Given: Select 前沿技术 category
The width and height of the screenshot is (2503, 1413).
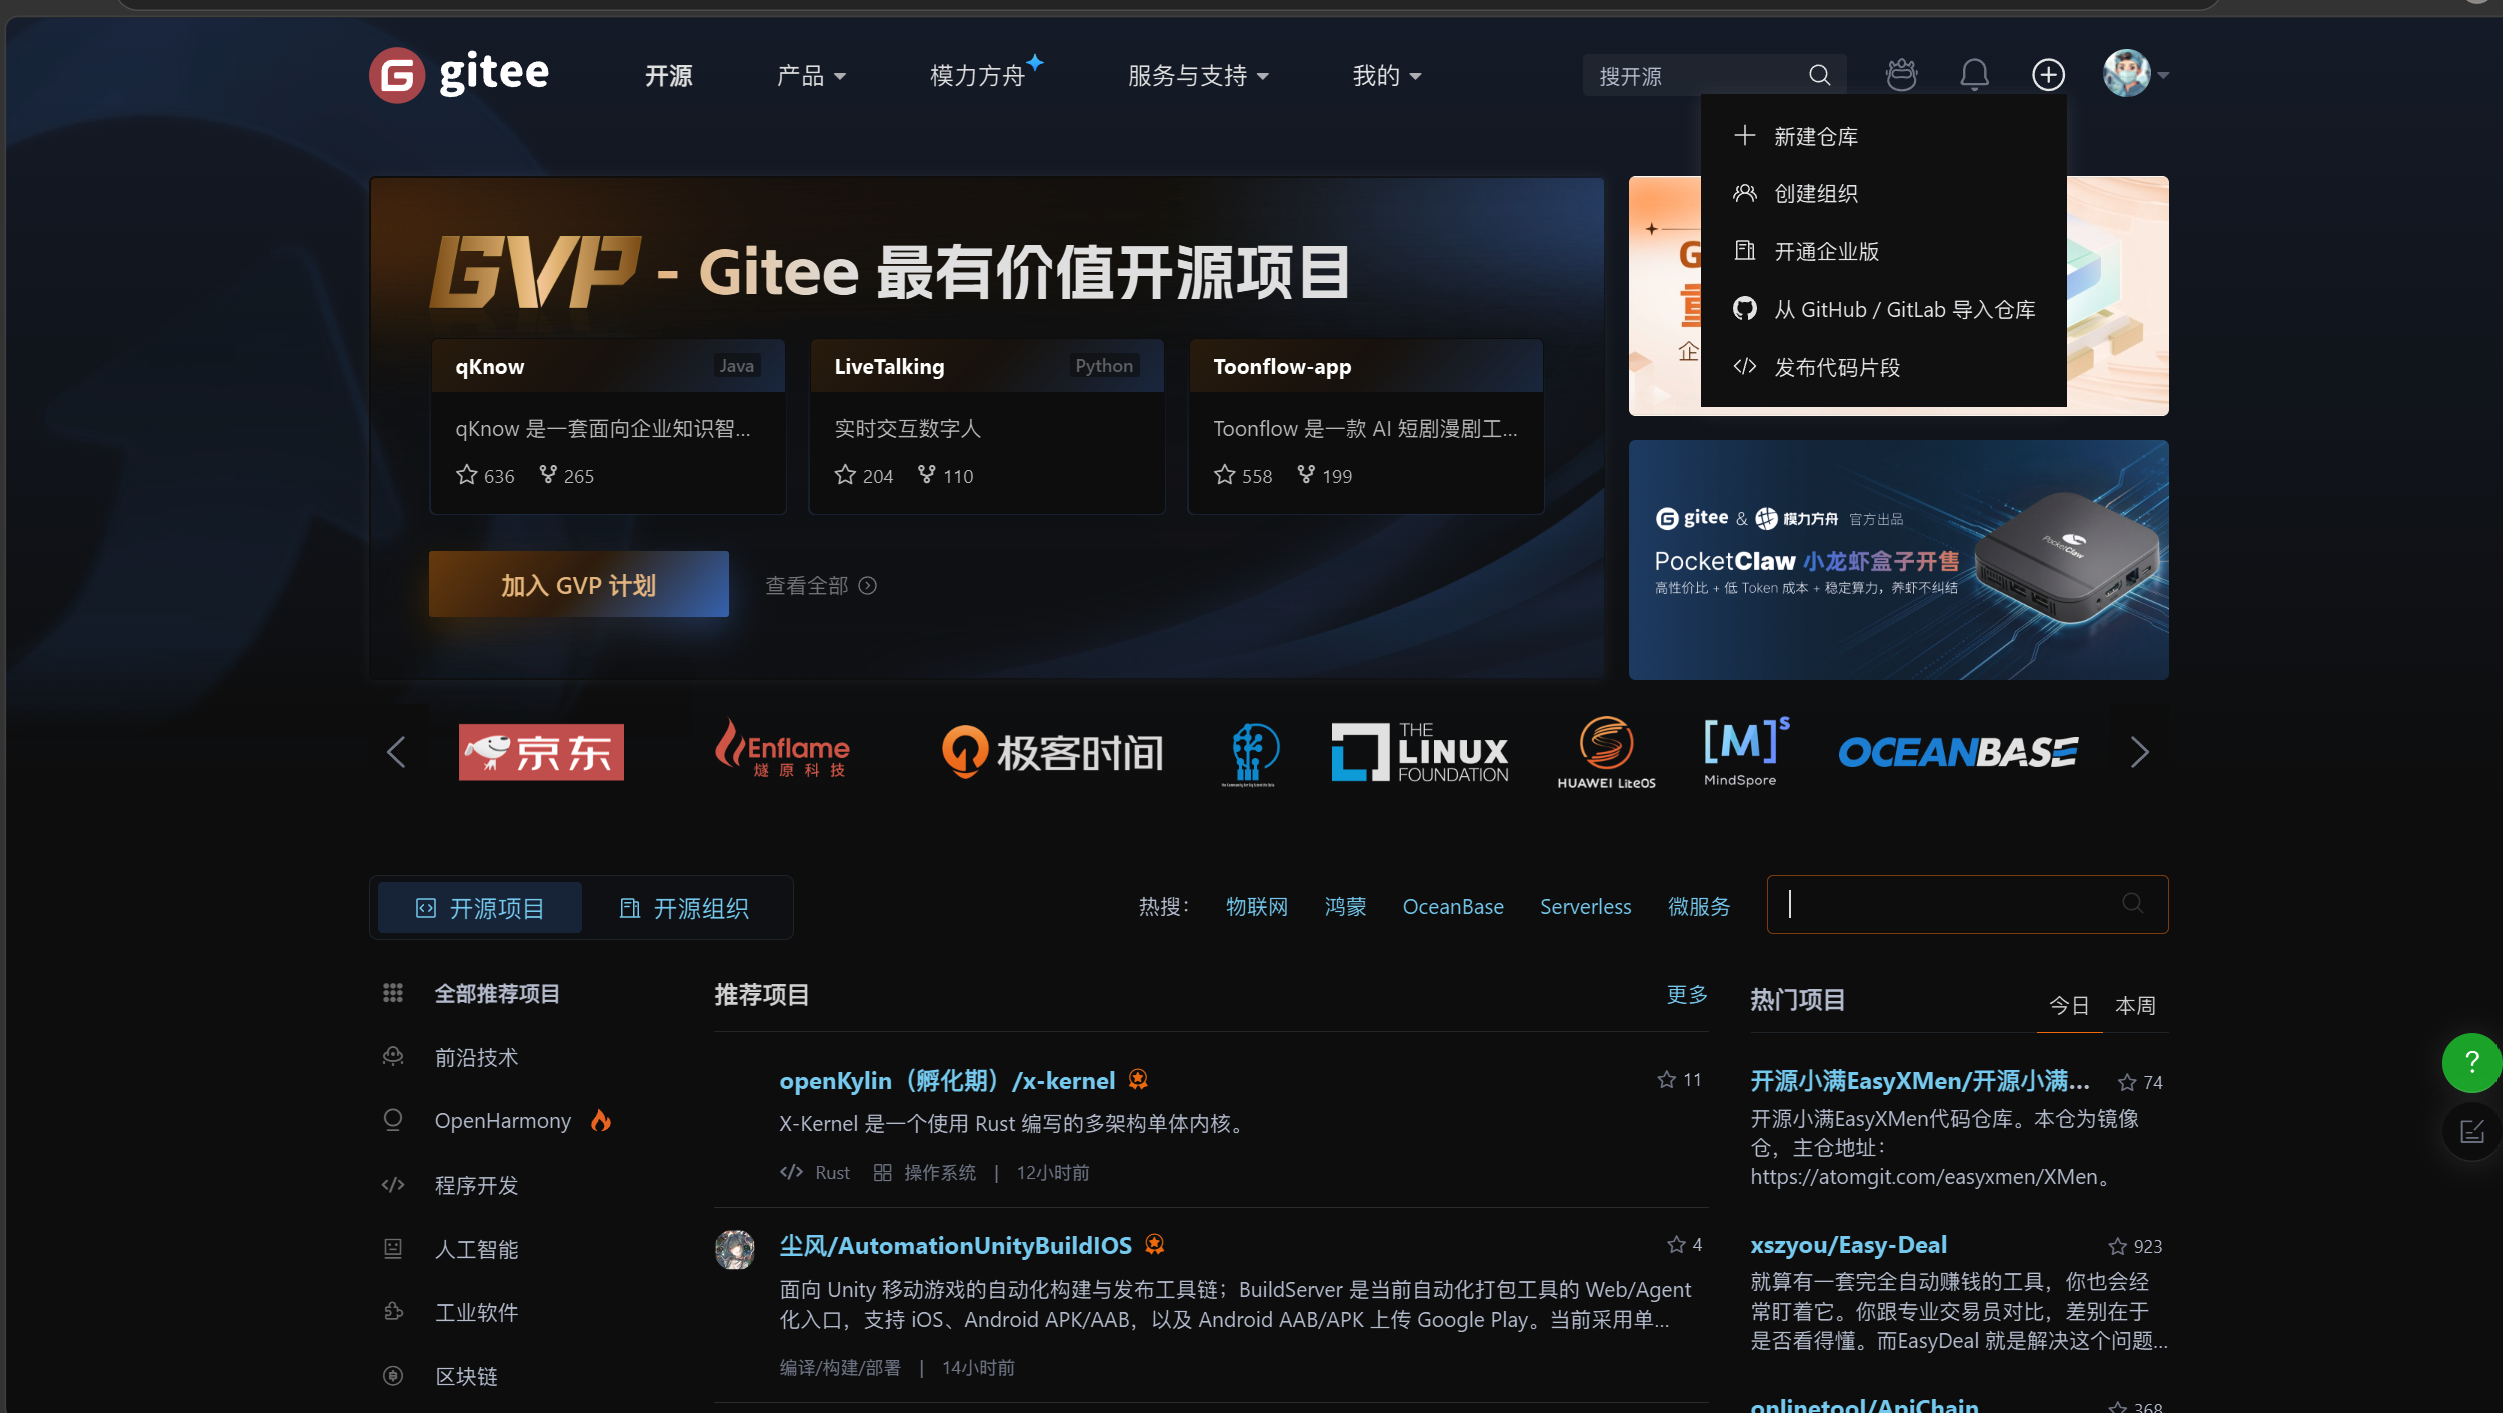Looking at the screenshot, I should pyautogui.click(x=476, y=1057).
